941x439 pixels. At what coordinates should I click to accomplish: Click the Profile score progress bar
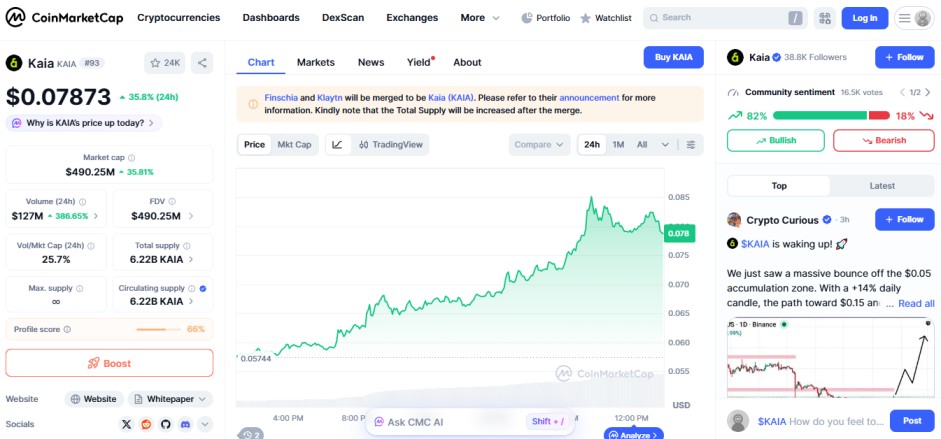(158, 329)
